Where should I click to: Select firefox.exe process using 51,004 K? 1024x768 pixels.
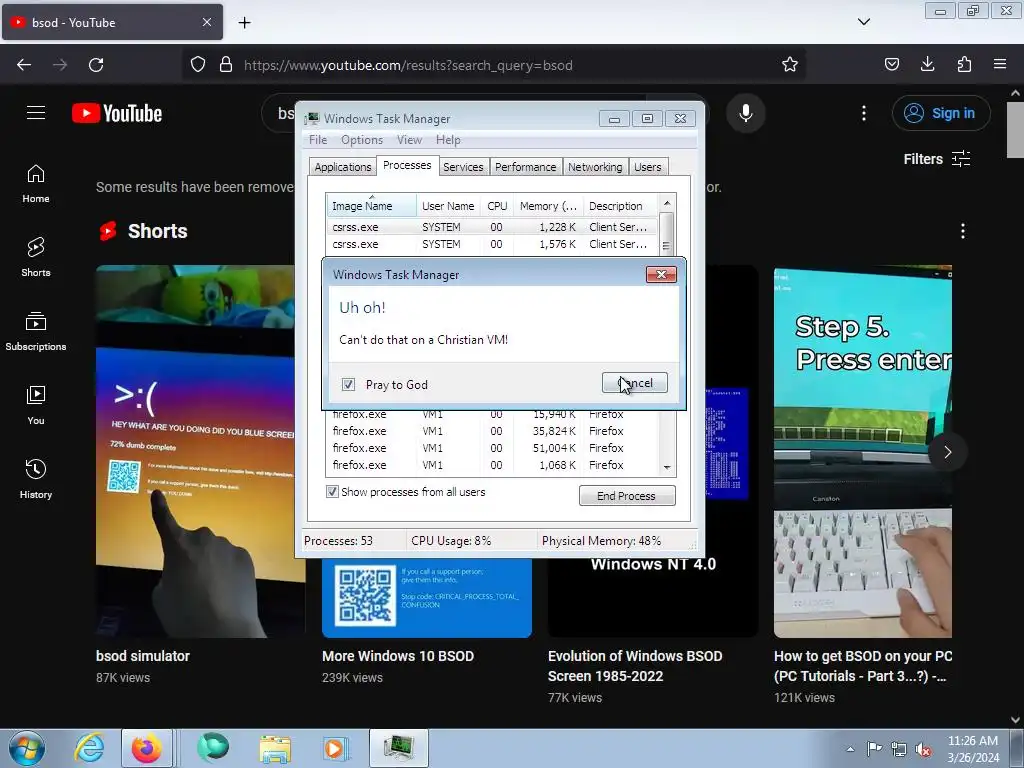pos(492,448)
